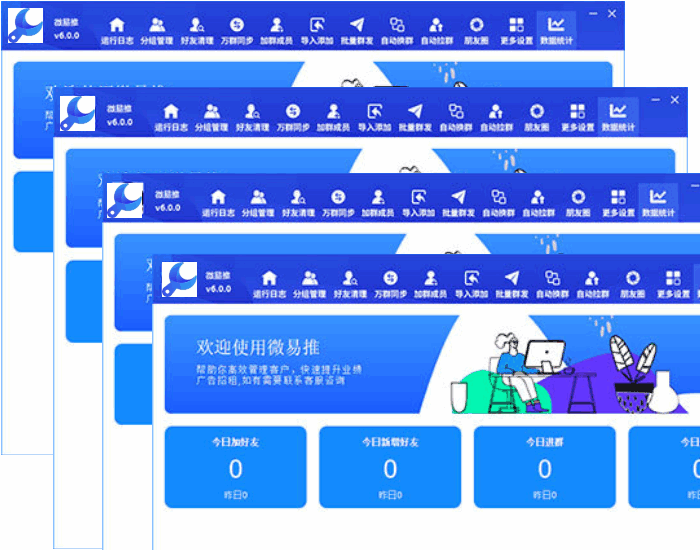Open 导入添加 in the third window
This screenshot has height=550, width=700.
[418, 203]
